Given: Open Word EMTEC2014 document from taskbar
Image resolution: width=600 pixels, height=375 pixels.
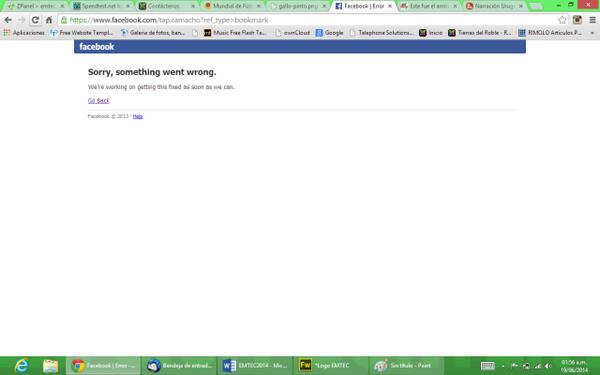Looking at the screenshot, I should point(255,366).
